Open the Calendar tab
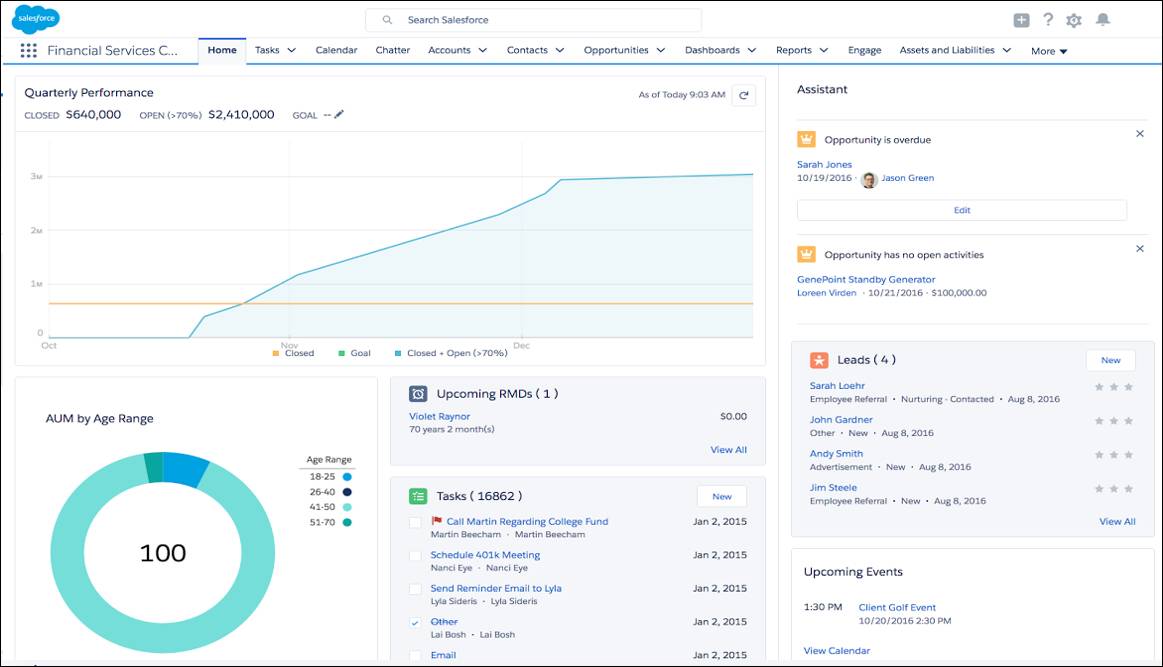The image size is (1163, 667). tap(336, 50)
